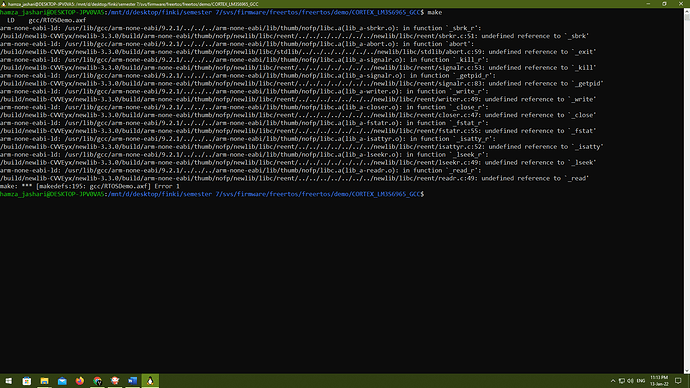Viewport: 690px width, 388px height.
Task: Open the red mascot app on the taskbar
Action: pyautogui.click(x=115, y=381)
